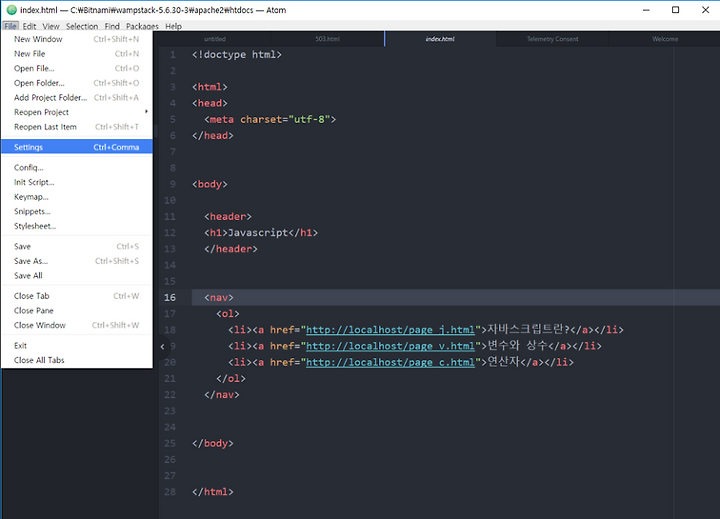Switch to the Welcome tab

tap(664, 39)
